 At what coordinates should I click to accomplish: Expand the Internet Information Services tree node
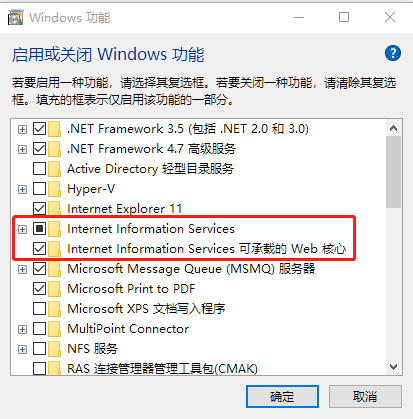pos(22,229)
